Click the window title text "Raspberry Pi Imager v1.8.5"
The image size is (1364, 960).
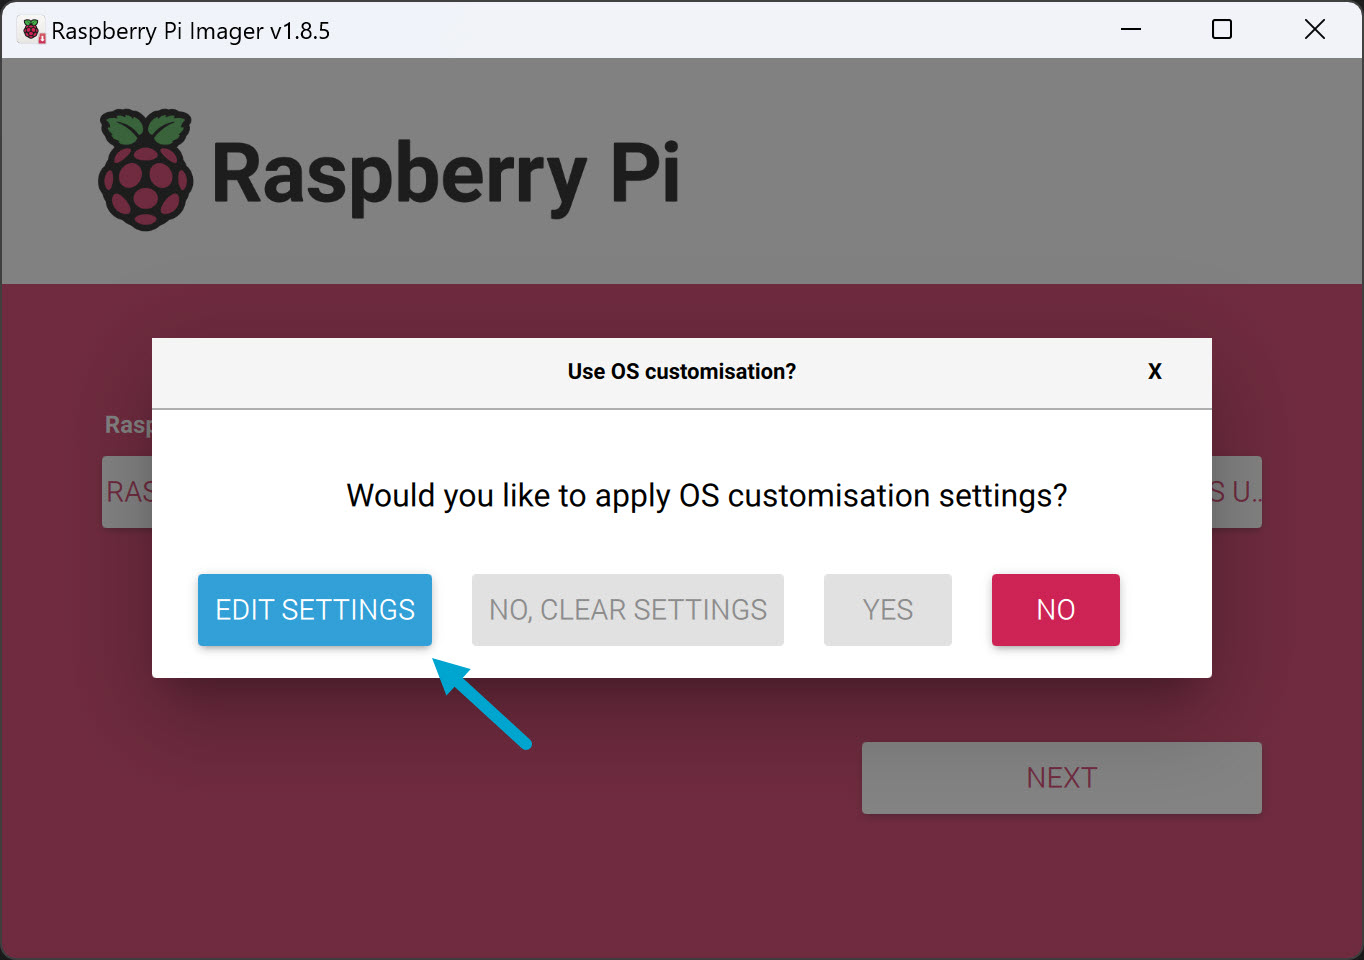click(x=190, y=31)
